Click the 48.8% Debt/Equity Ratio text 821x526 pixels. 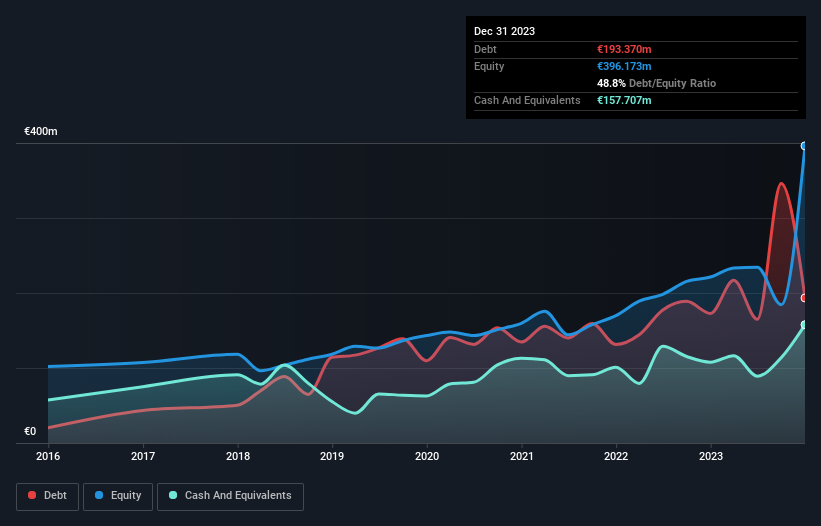point(657,83)
